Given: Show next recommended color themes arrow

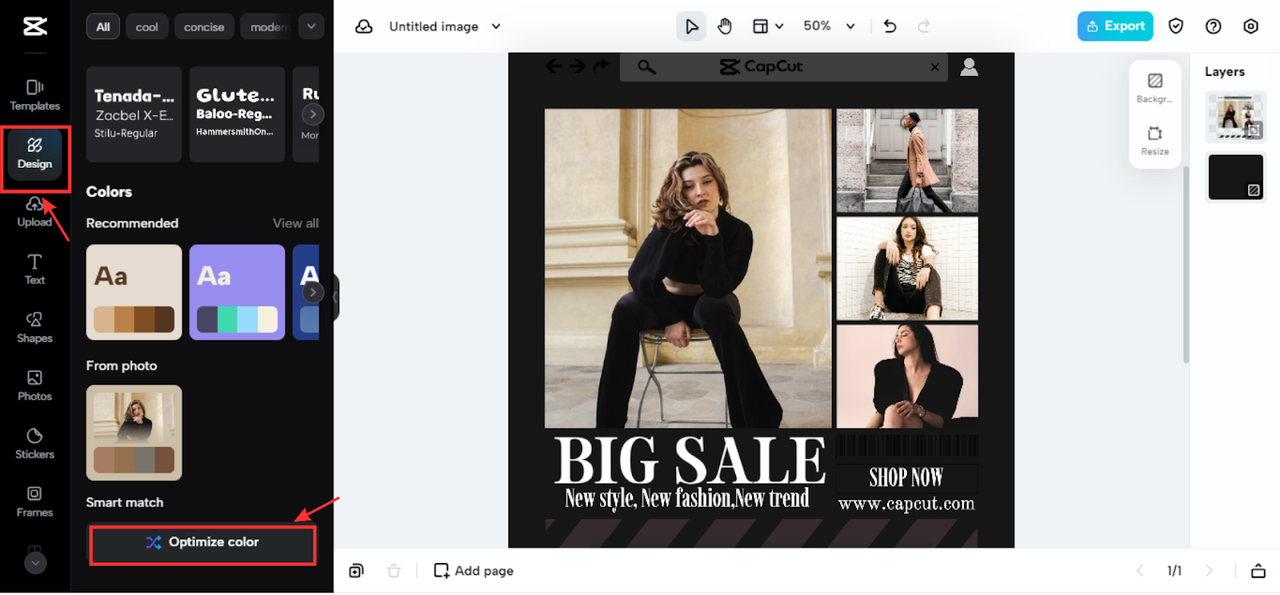Looking at the screenshot, I should tap(312, 292).
